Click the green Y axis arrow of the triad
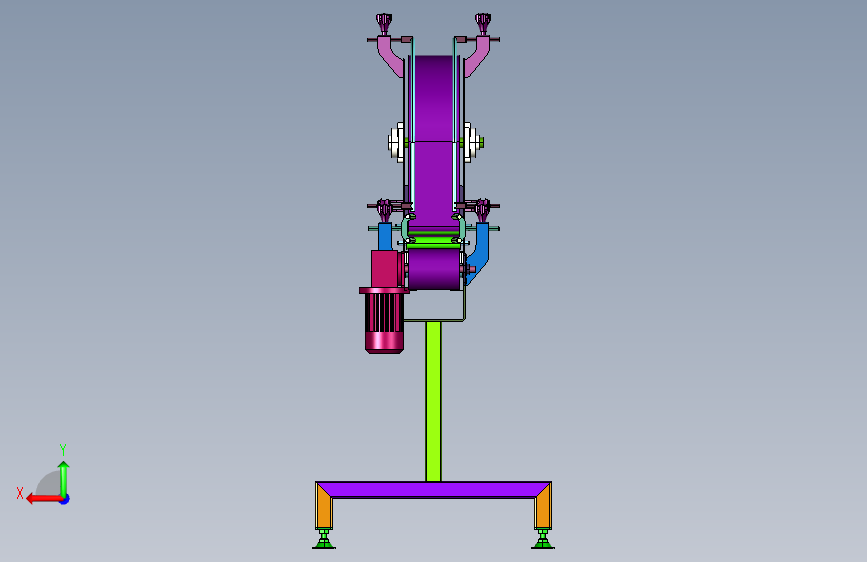 point(64,479)
